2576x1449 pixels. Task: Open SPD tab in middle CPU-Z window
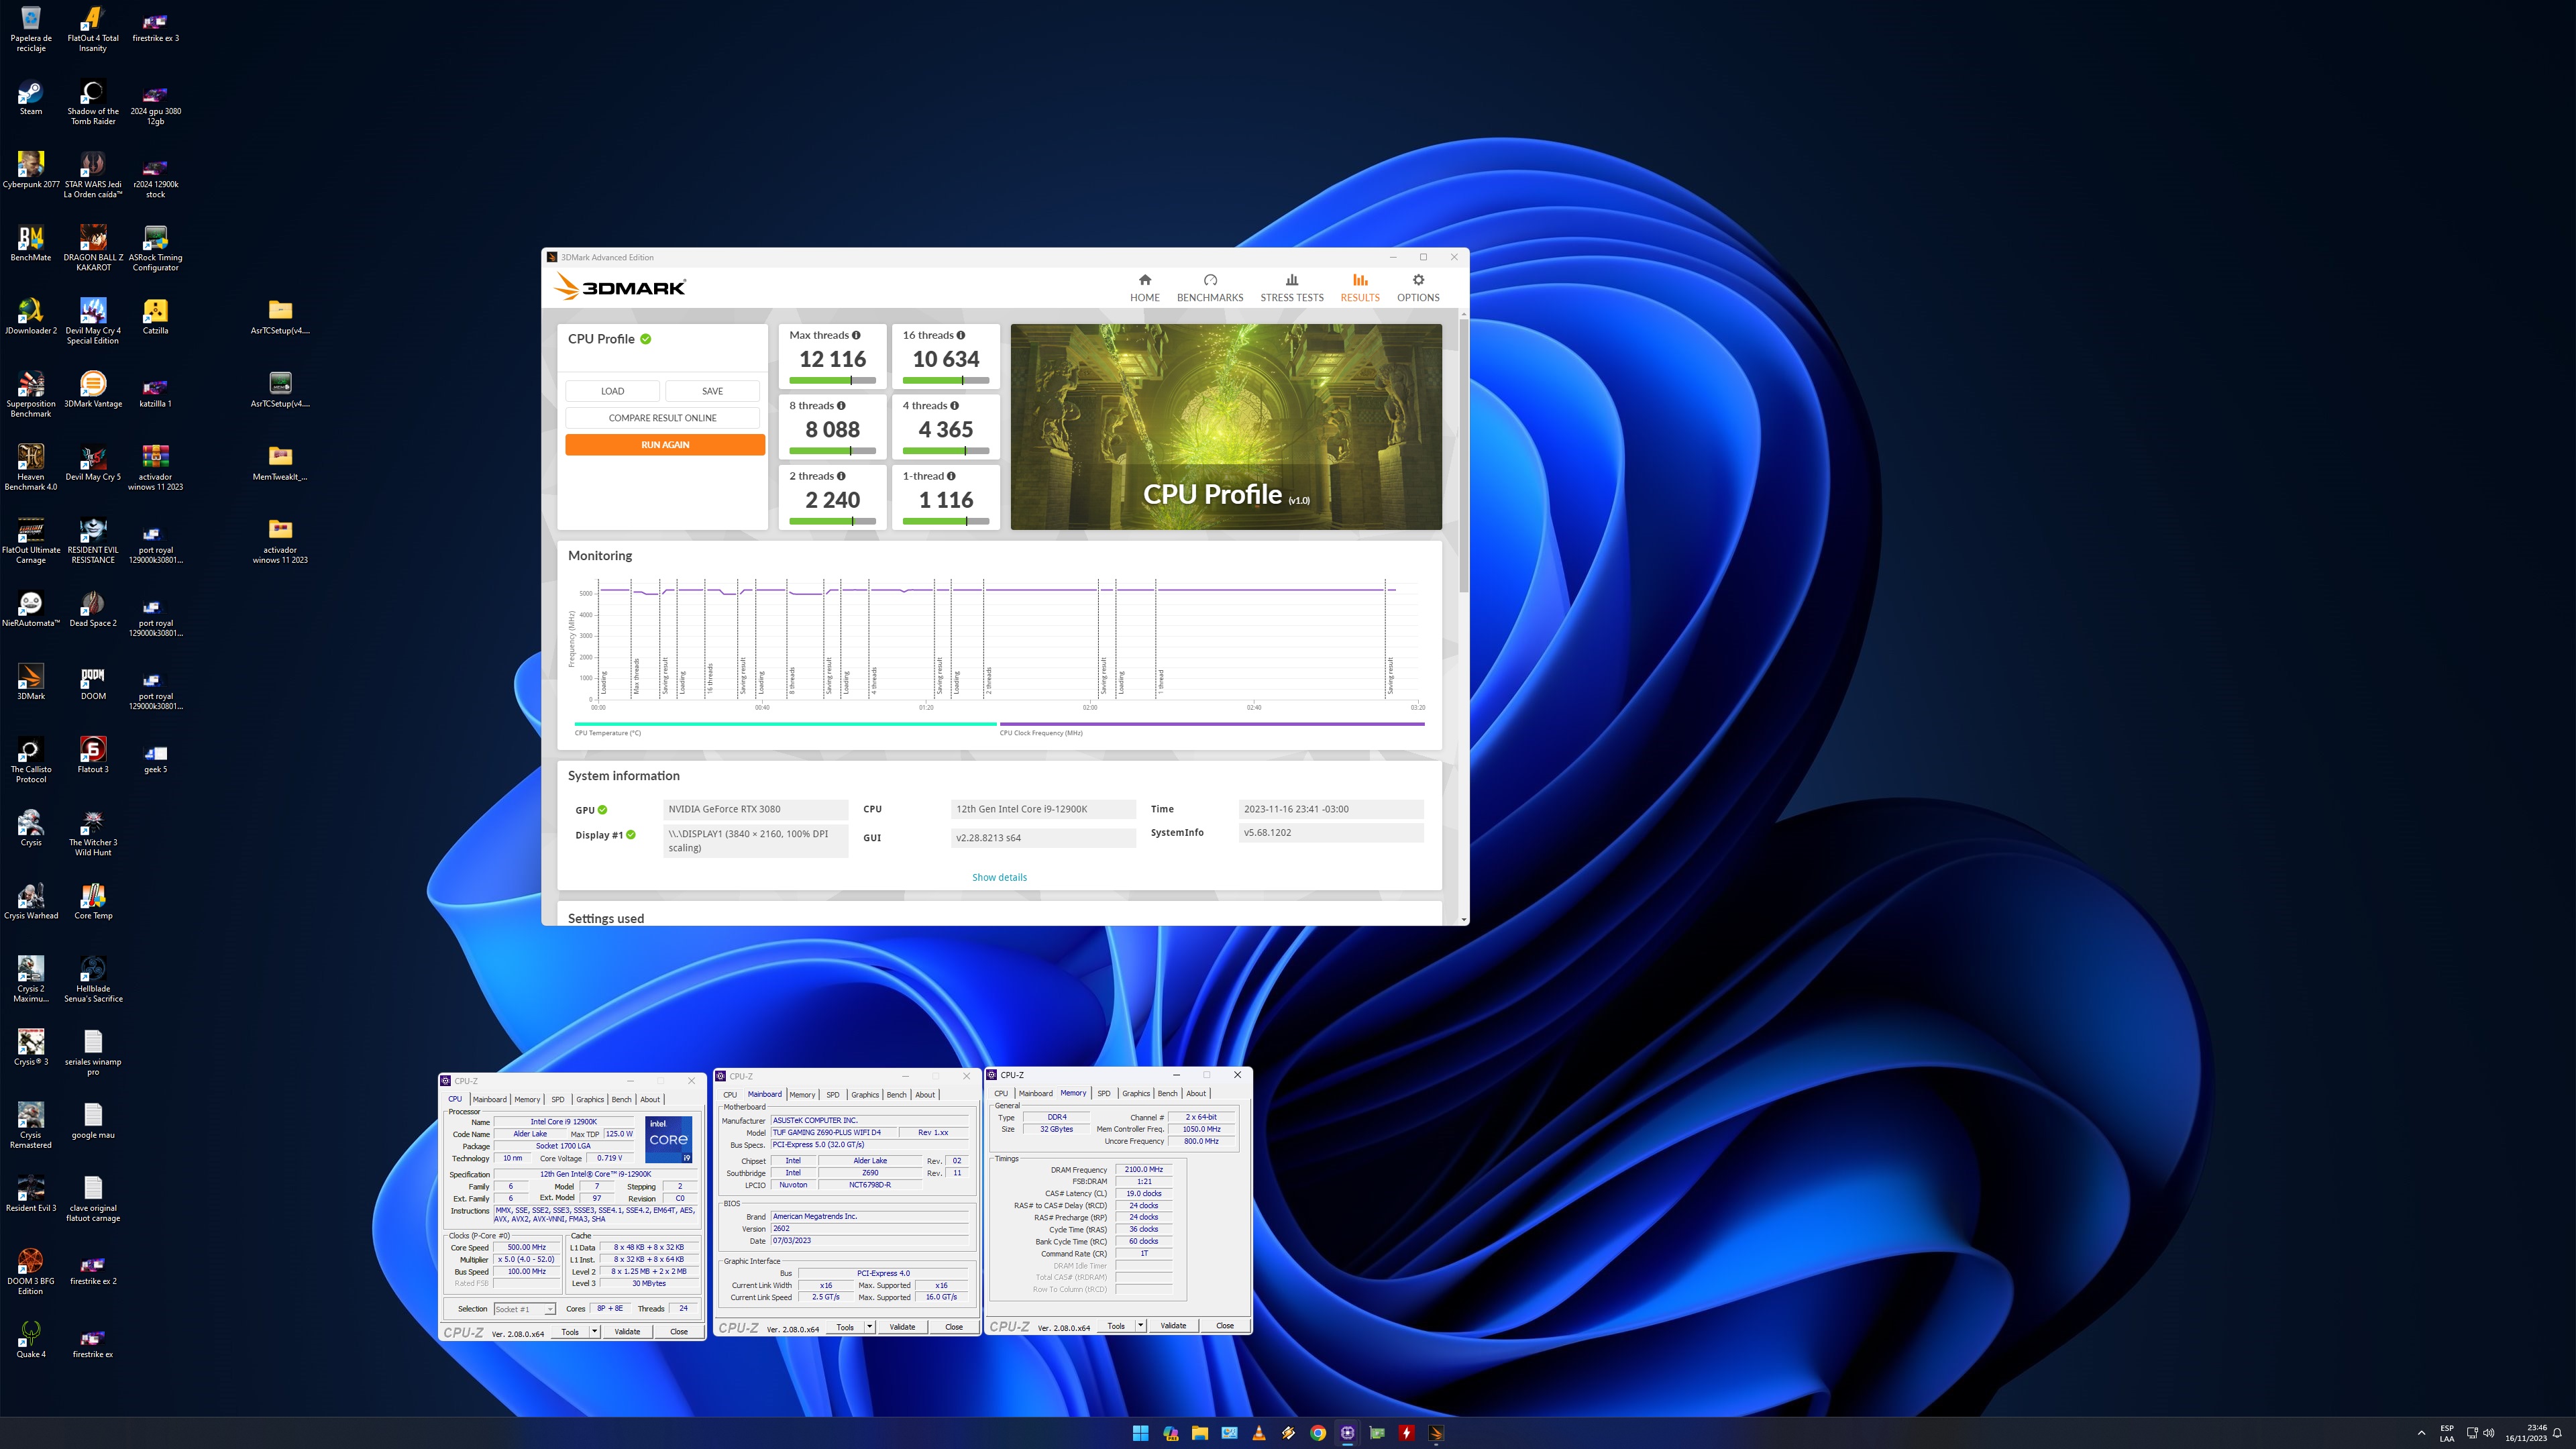833,1094
